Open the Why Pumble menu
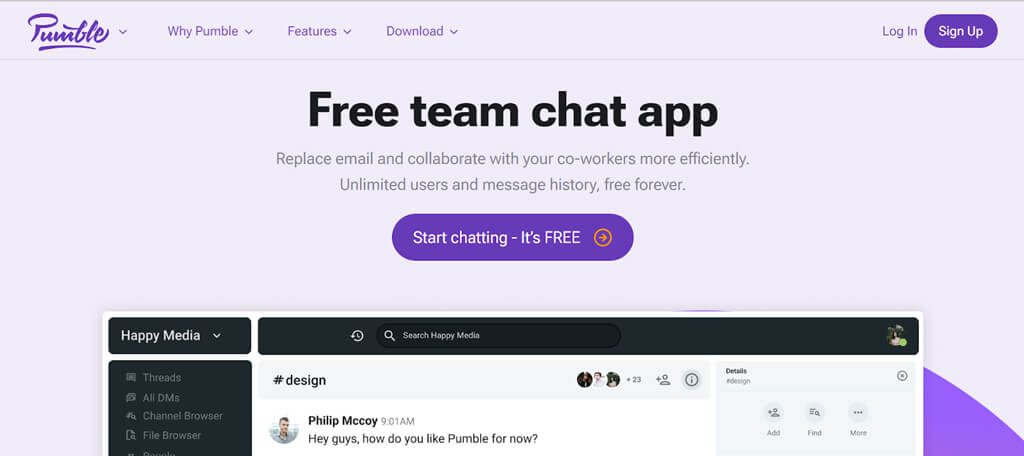The image size is (1024, 456). click(x=210, y=31)
